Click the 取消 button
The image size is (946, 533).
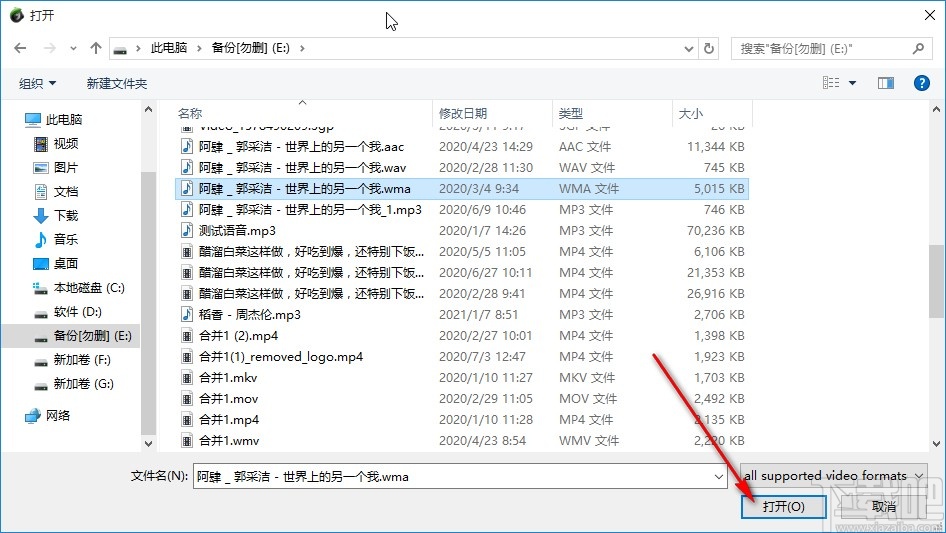coord(884,506)
